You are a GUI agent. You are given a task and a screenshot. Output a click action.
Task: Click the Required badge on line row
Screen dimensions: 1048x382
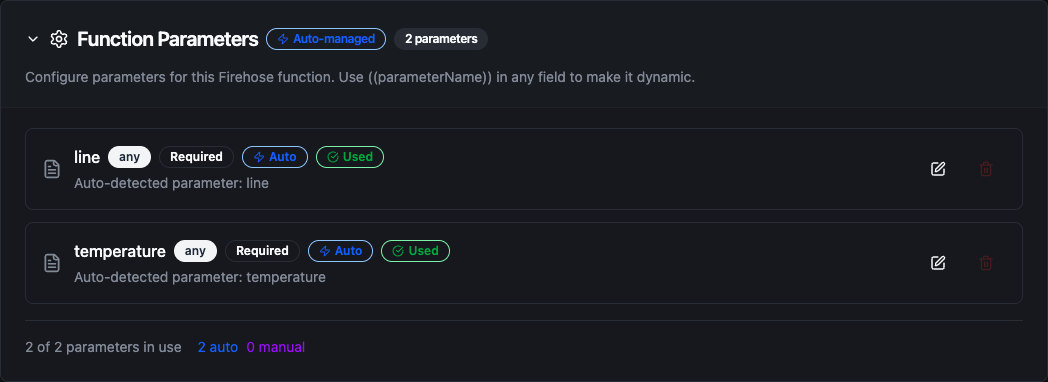pos(196,157)
